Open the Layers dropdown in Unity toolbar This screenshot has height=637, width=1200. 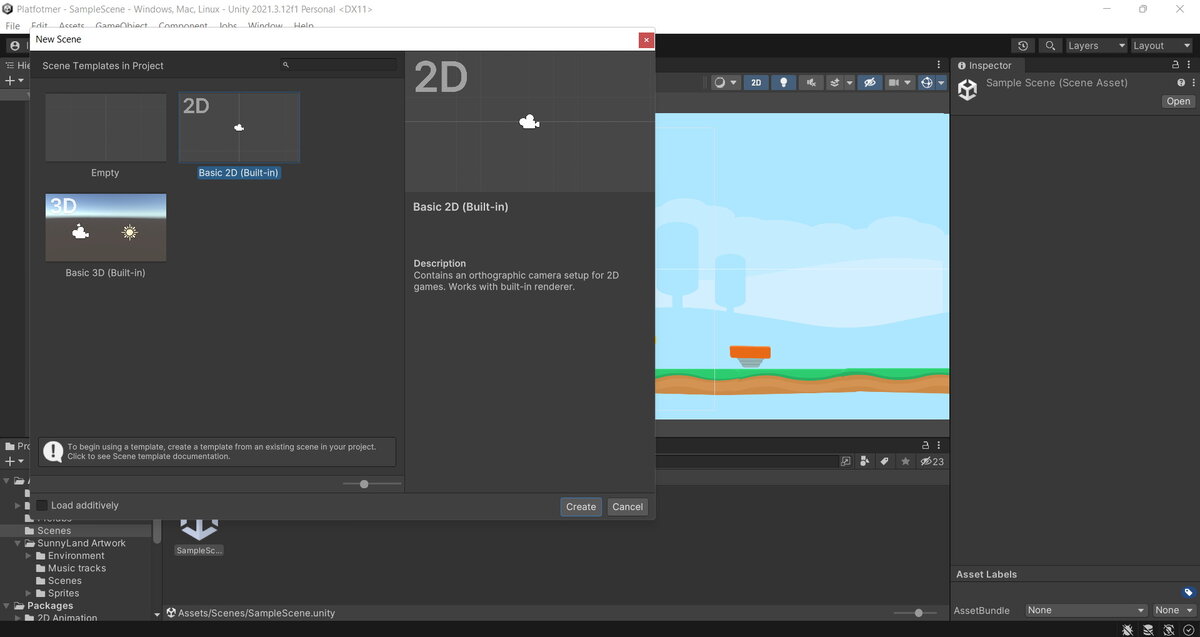[1096, 46]
